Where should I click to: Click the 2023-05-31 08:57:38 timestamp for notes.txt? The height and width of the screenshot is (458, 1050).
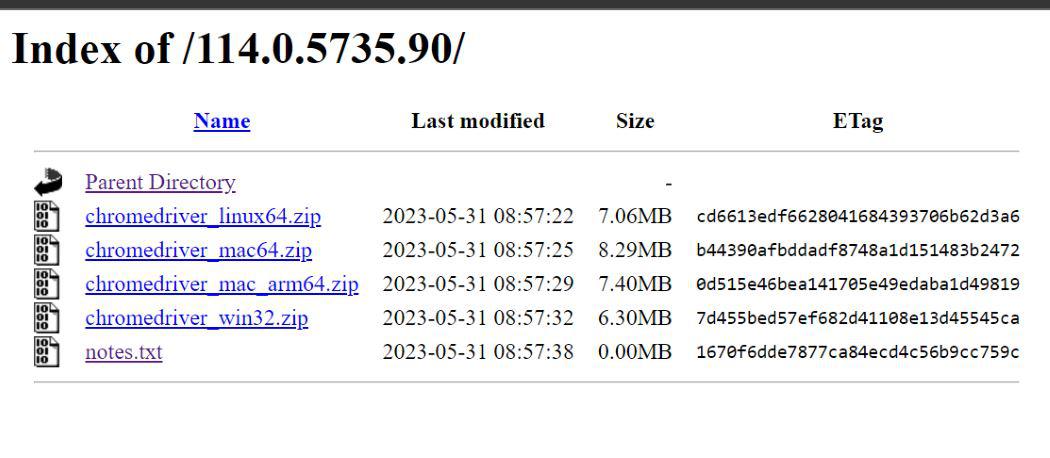point(478,352)
